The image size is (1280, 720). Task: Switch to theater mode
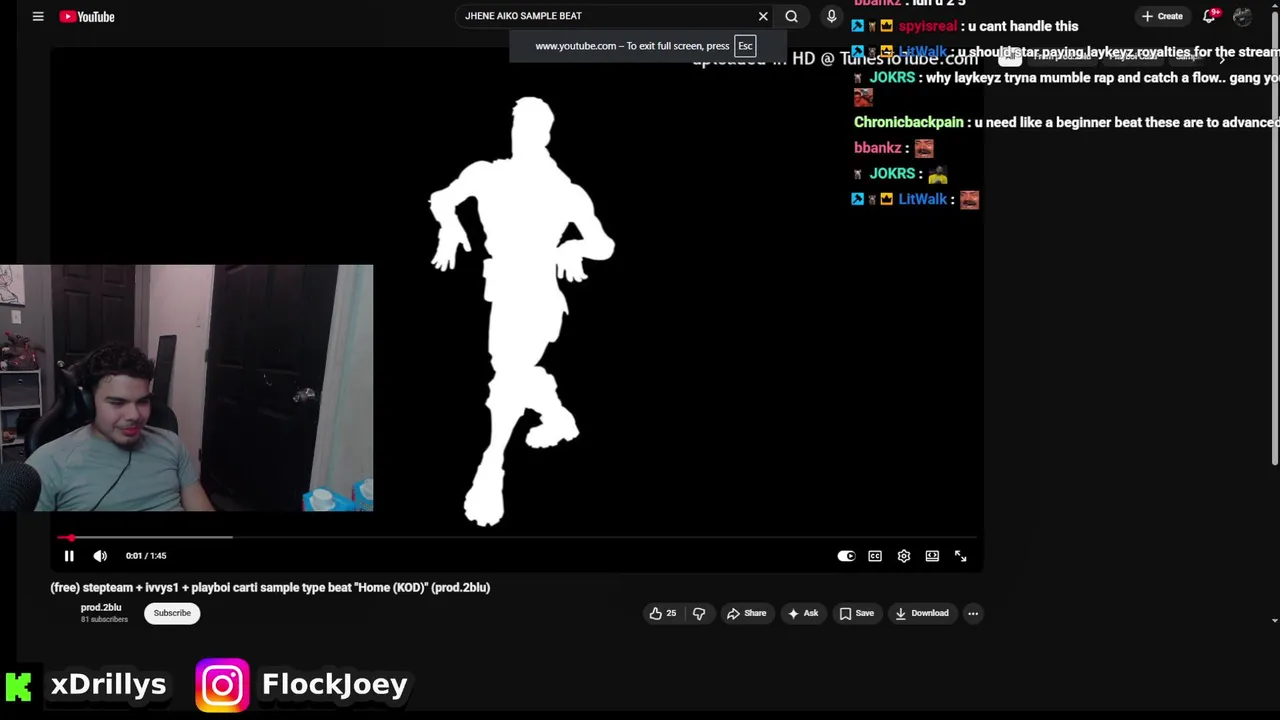[932, 556]
